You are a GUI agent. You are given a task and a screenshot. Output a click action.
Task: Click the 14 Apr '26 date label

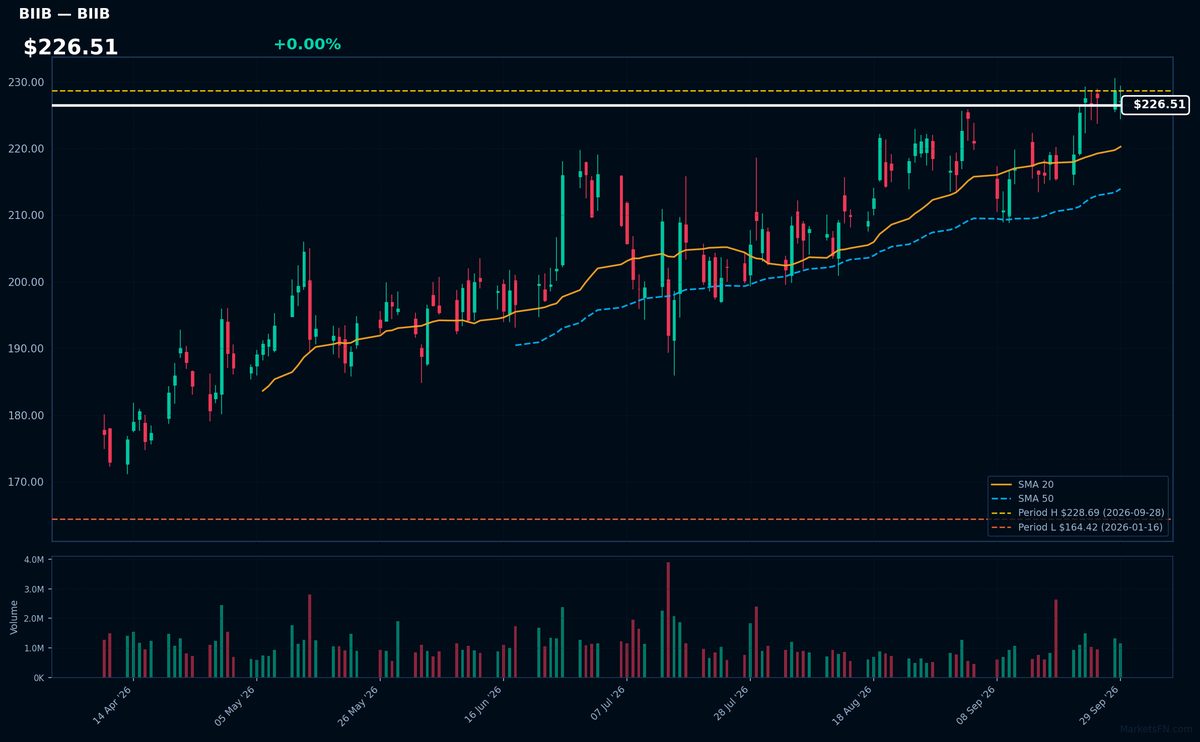pyautogui.click(x=113, y=706)
